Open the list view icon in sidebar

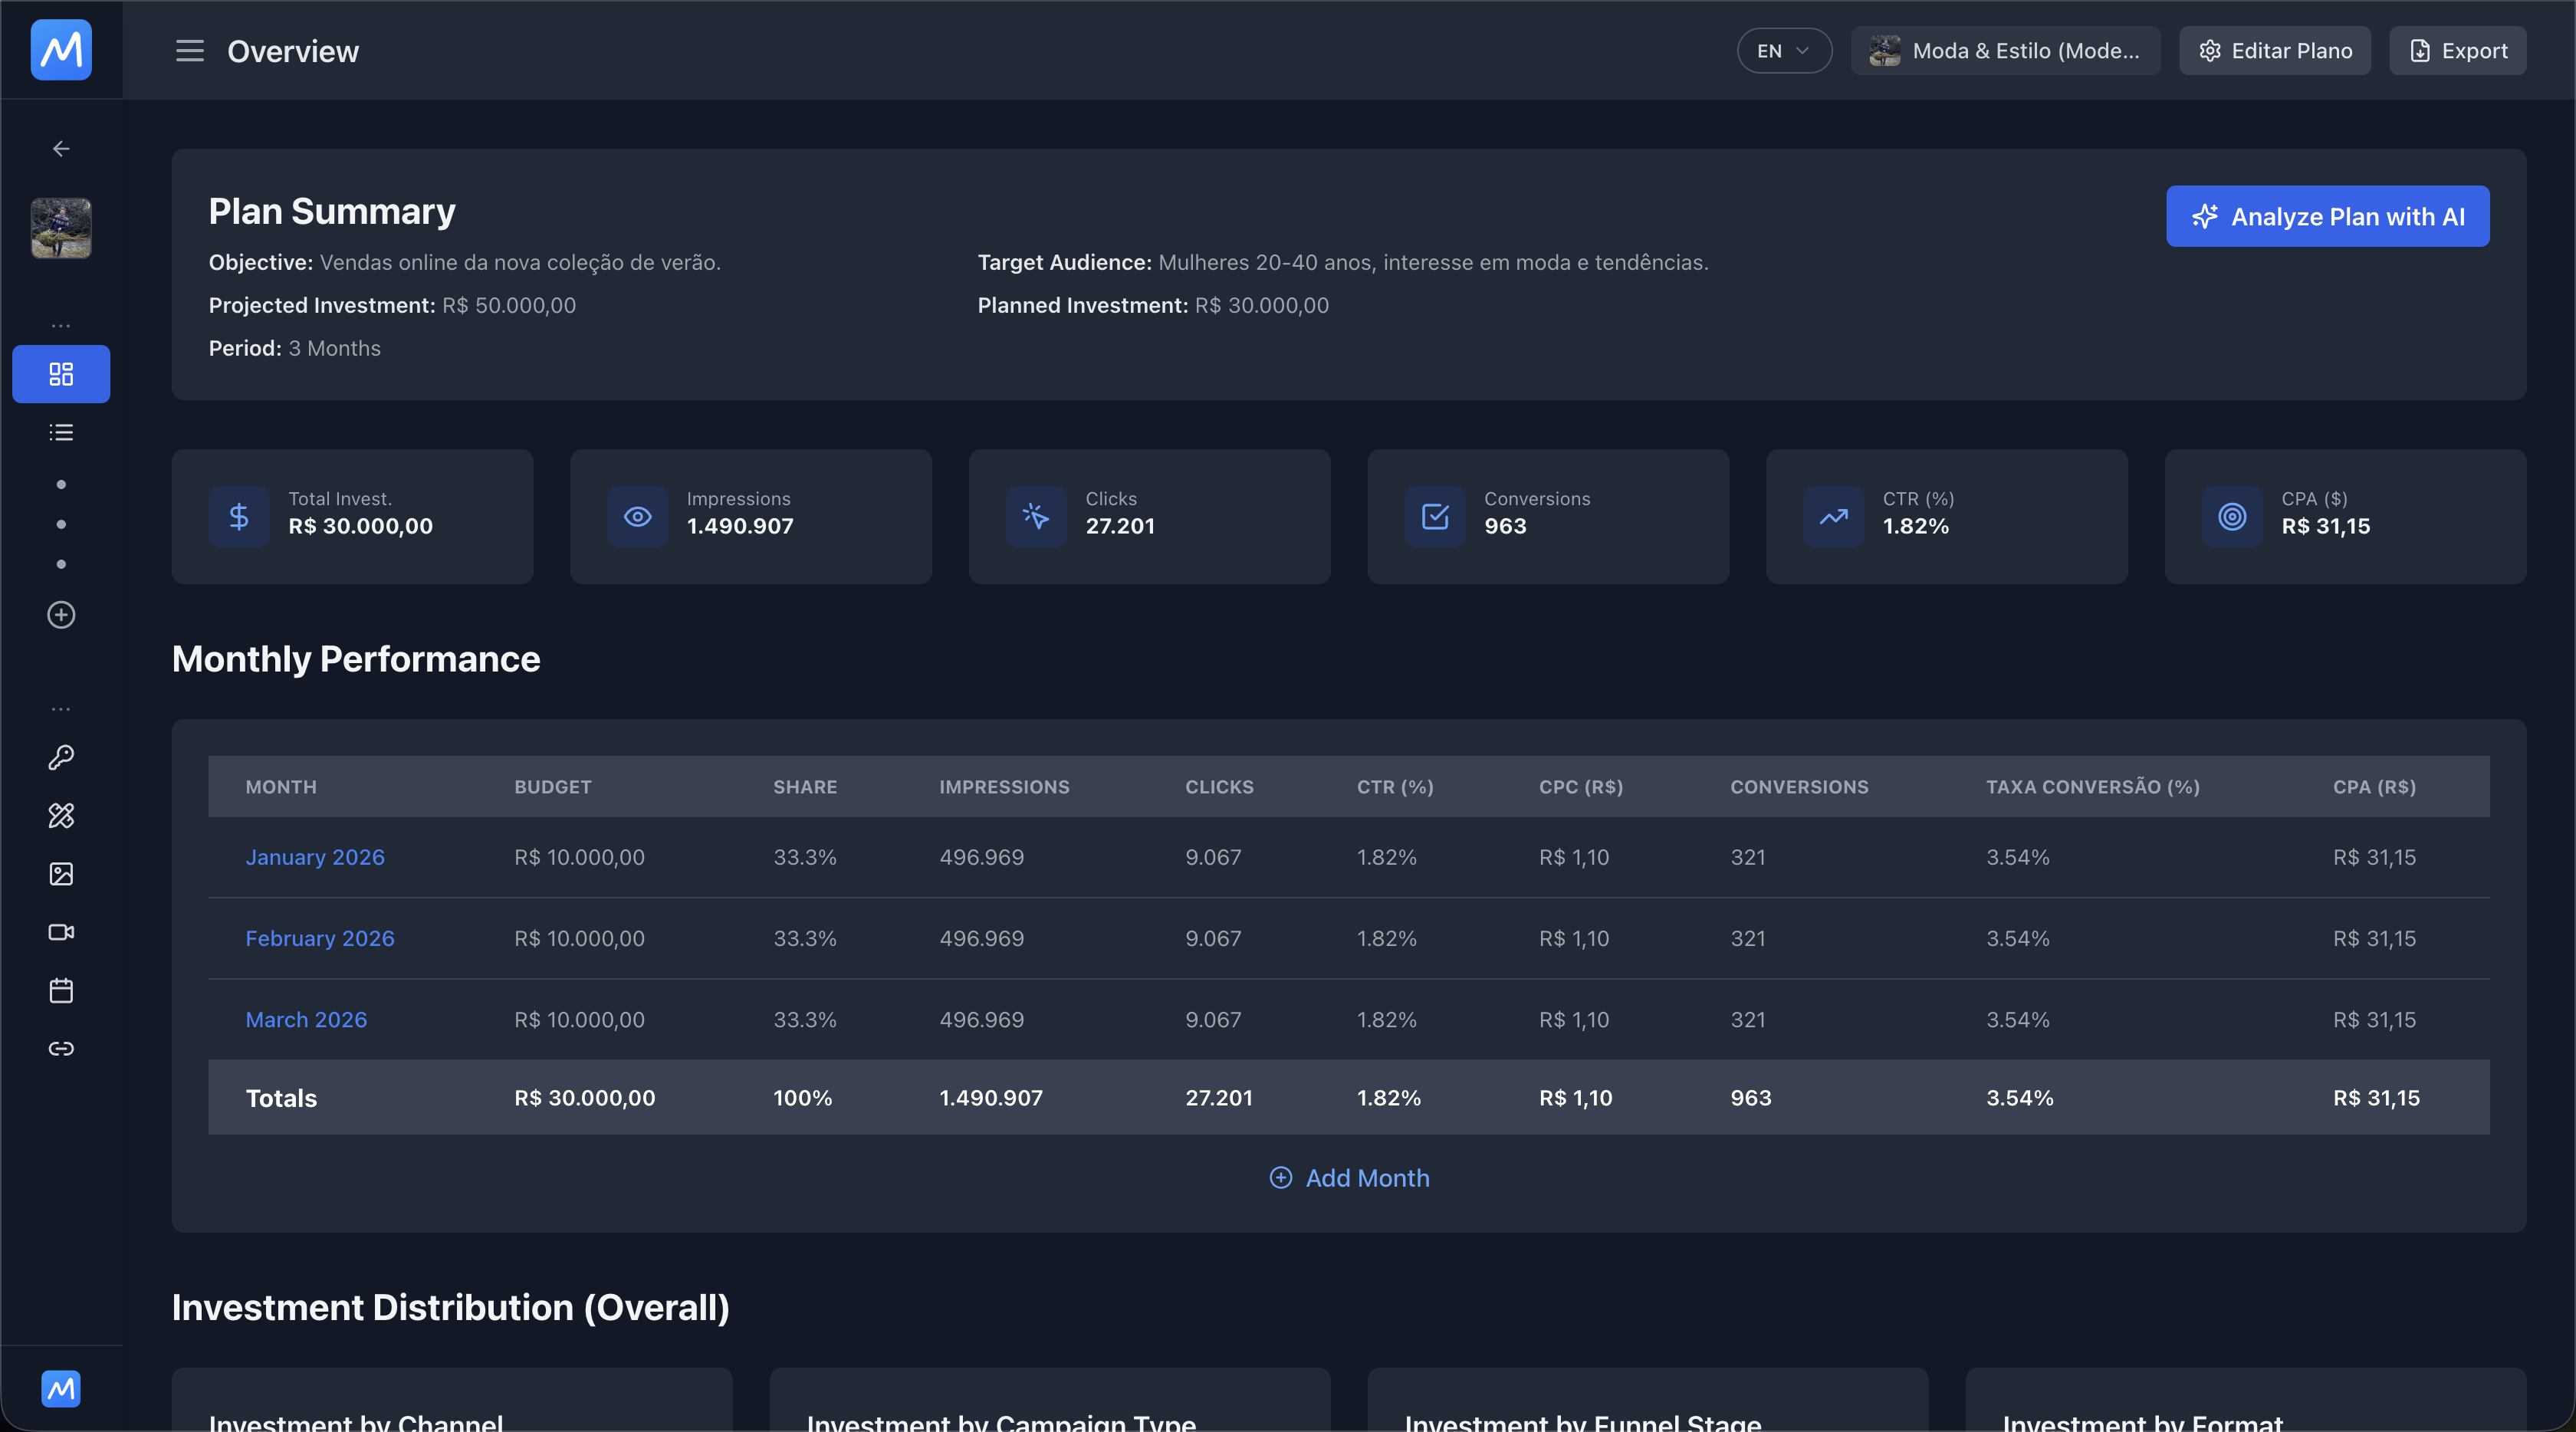(60, 432)
